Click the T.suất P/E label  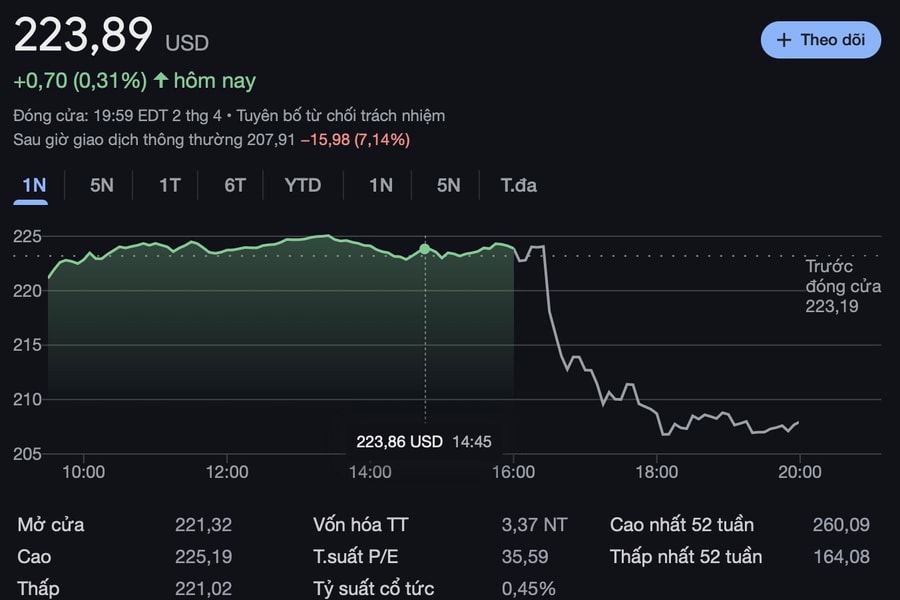[358, 556]
